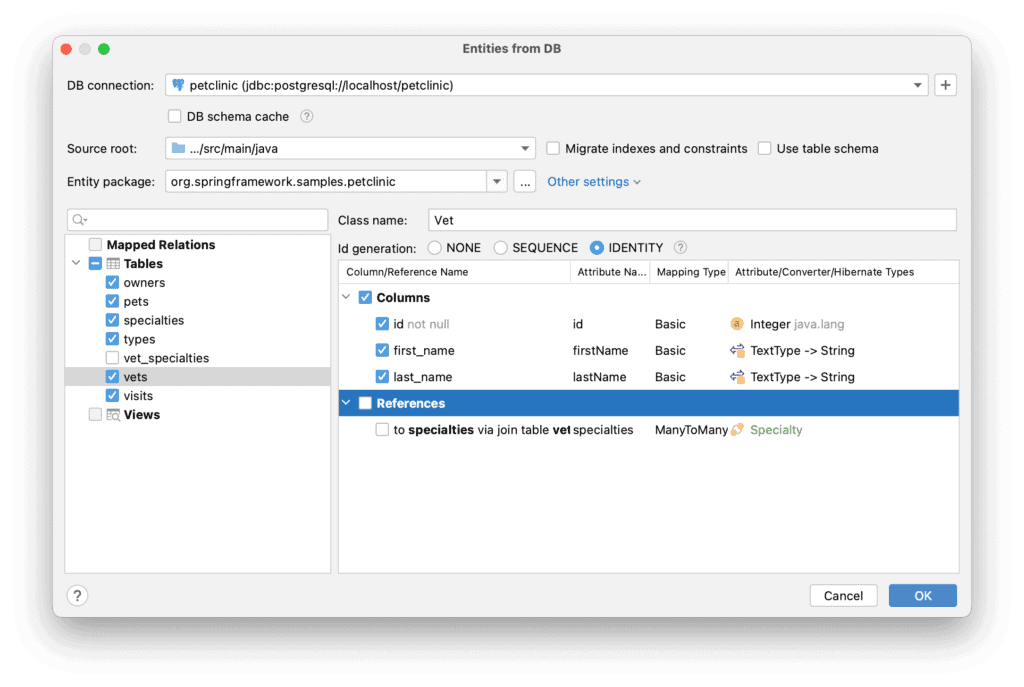Click the Specialty entity icon in References row
This screenshot has width=1024, height=687.
737,429
